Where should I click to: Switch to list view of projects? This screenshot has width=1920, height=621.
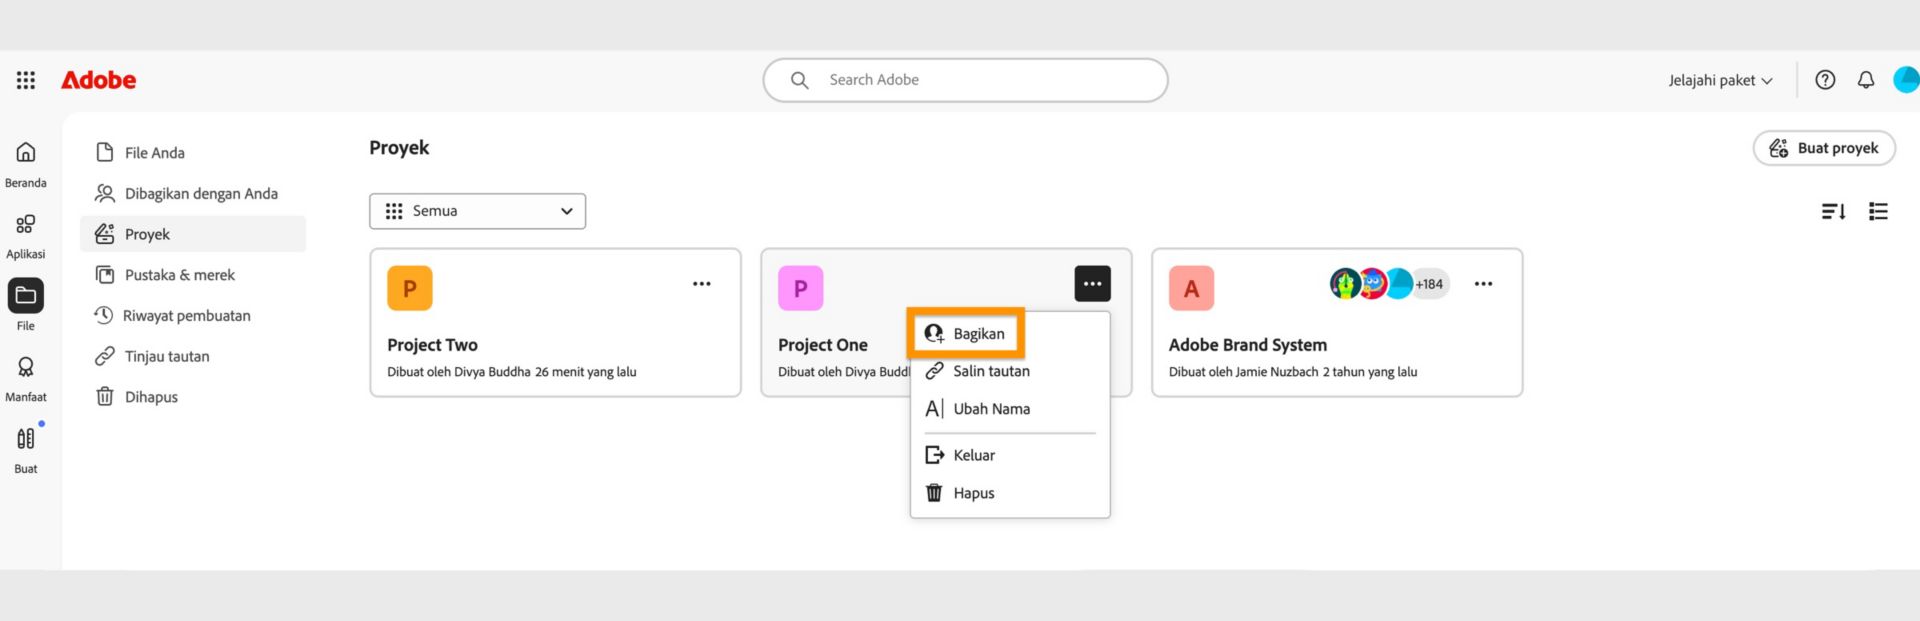coord(1878,211)
